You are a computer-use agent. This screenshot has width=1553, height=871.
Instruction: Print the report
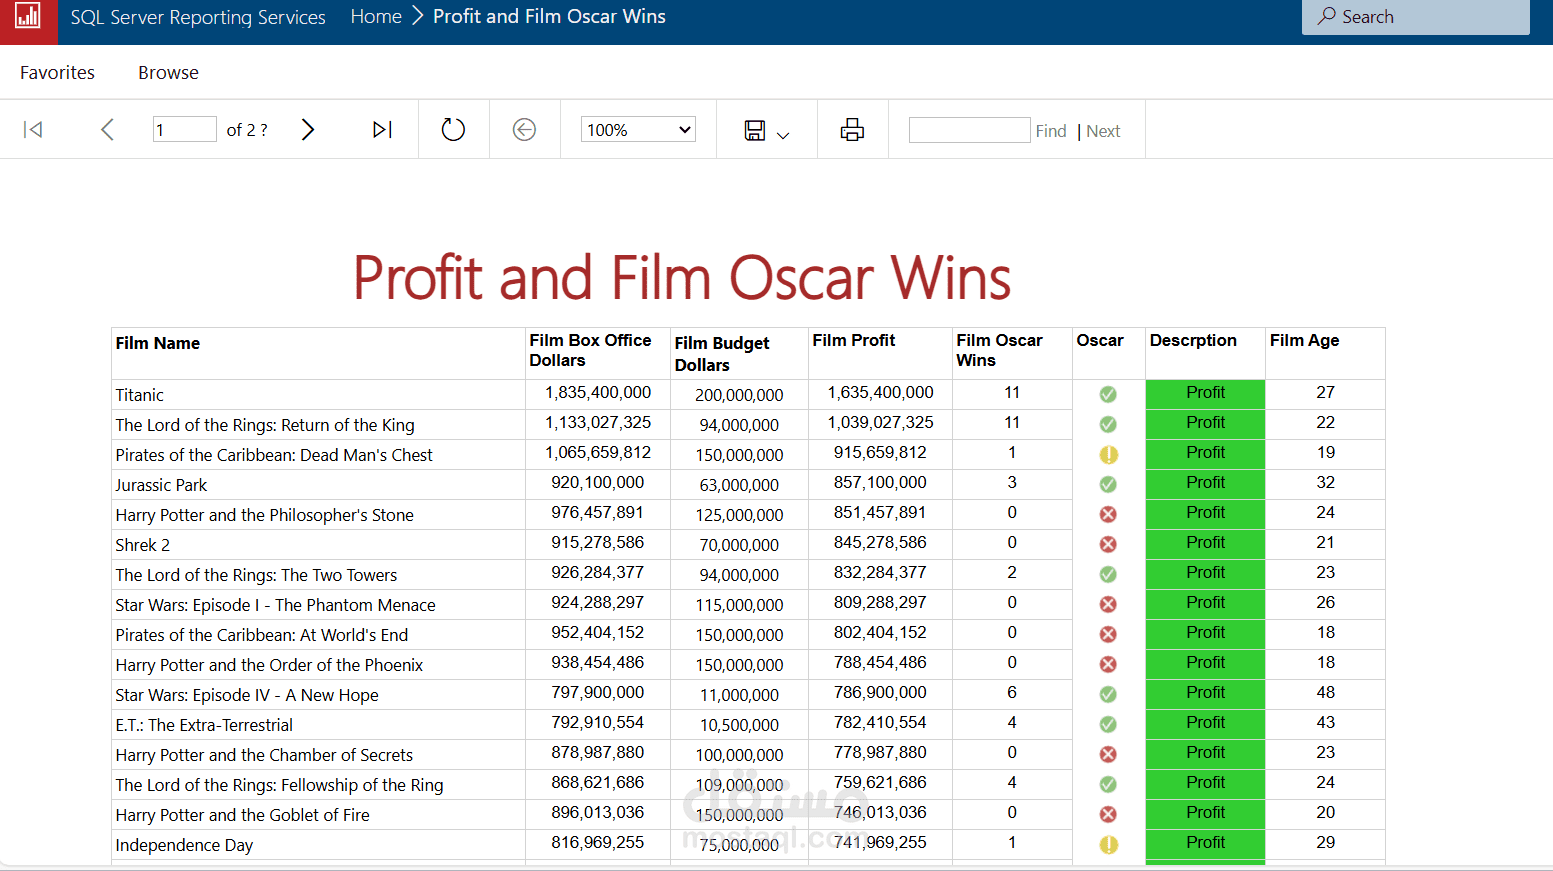point(852,129)
